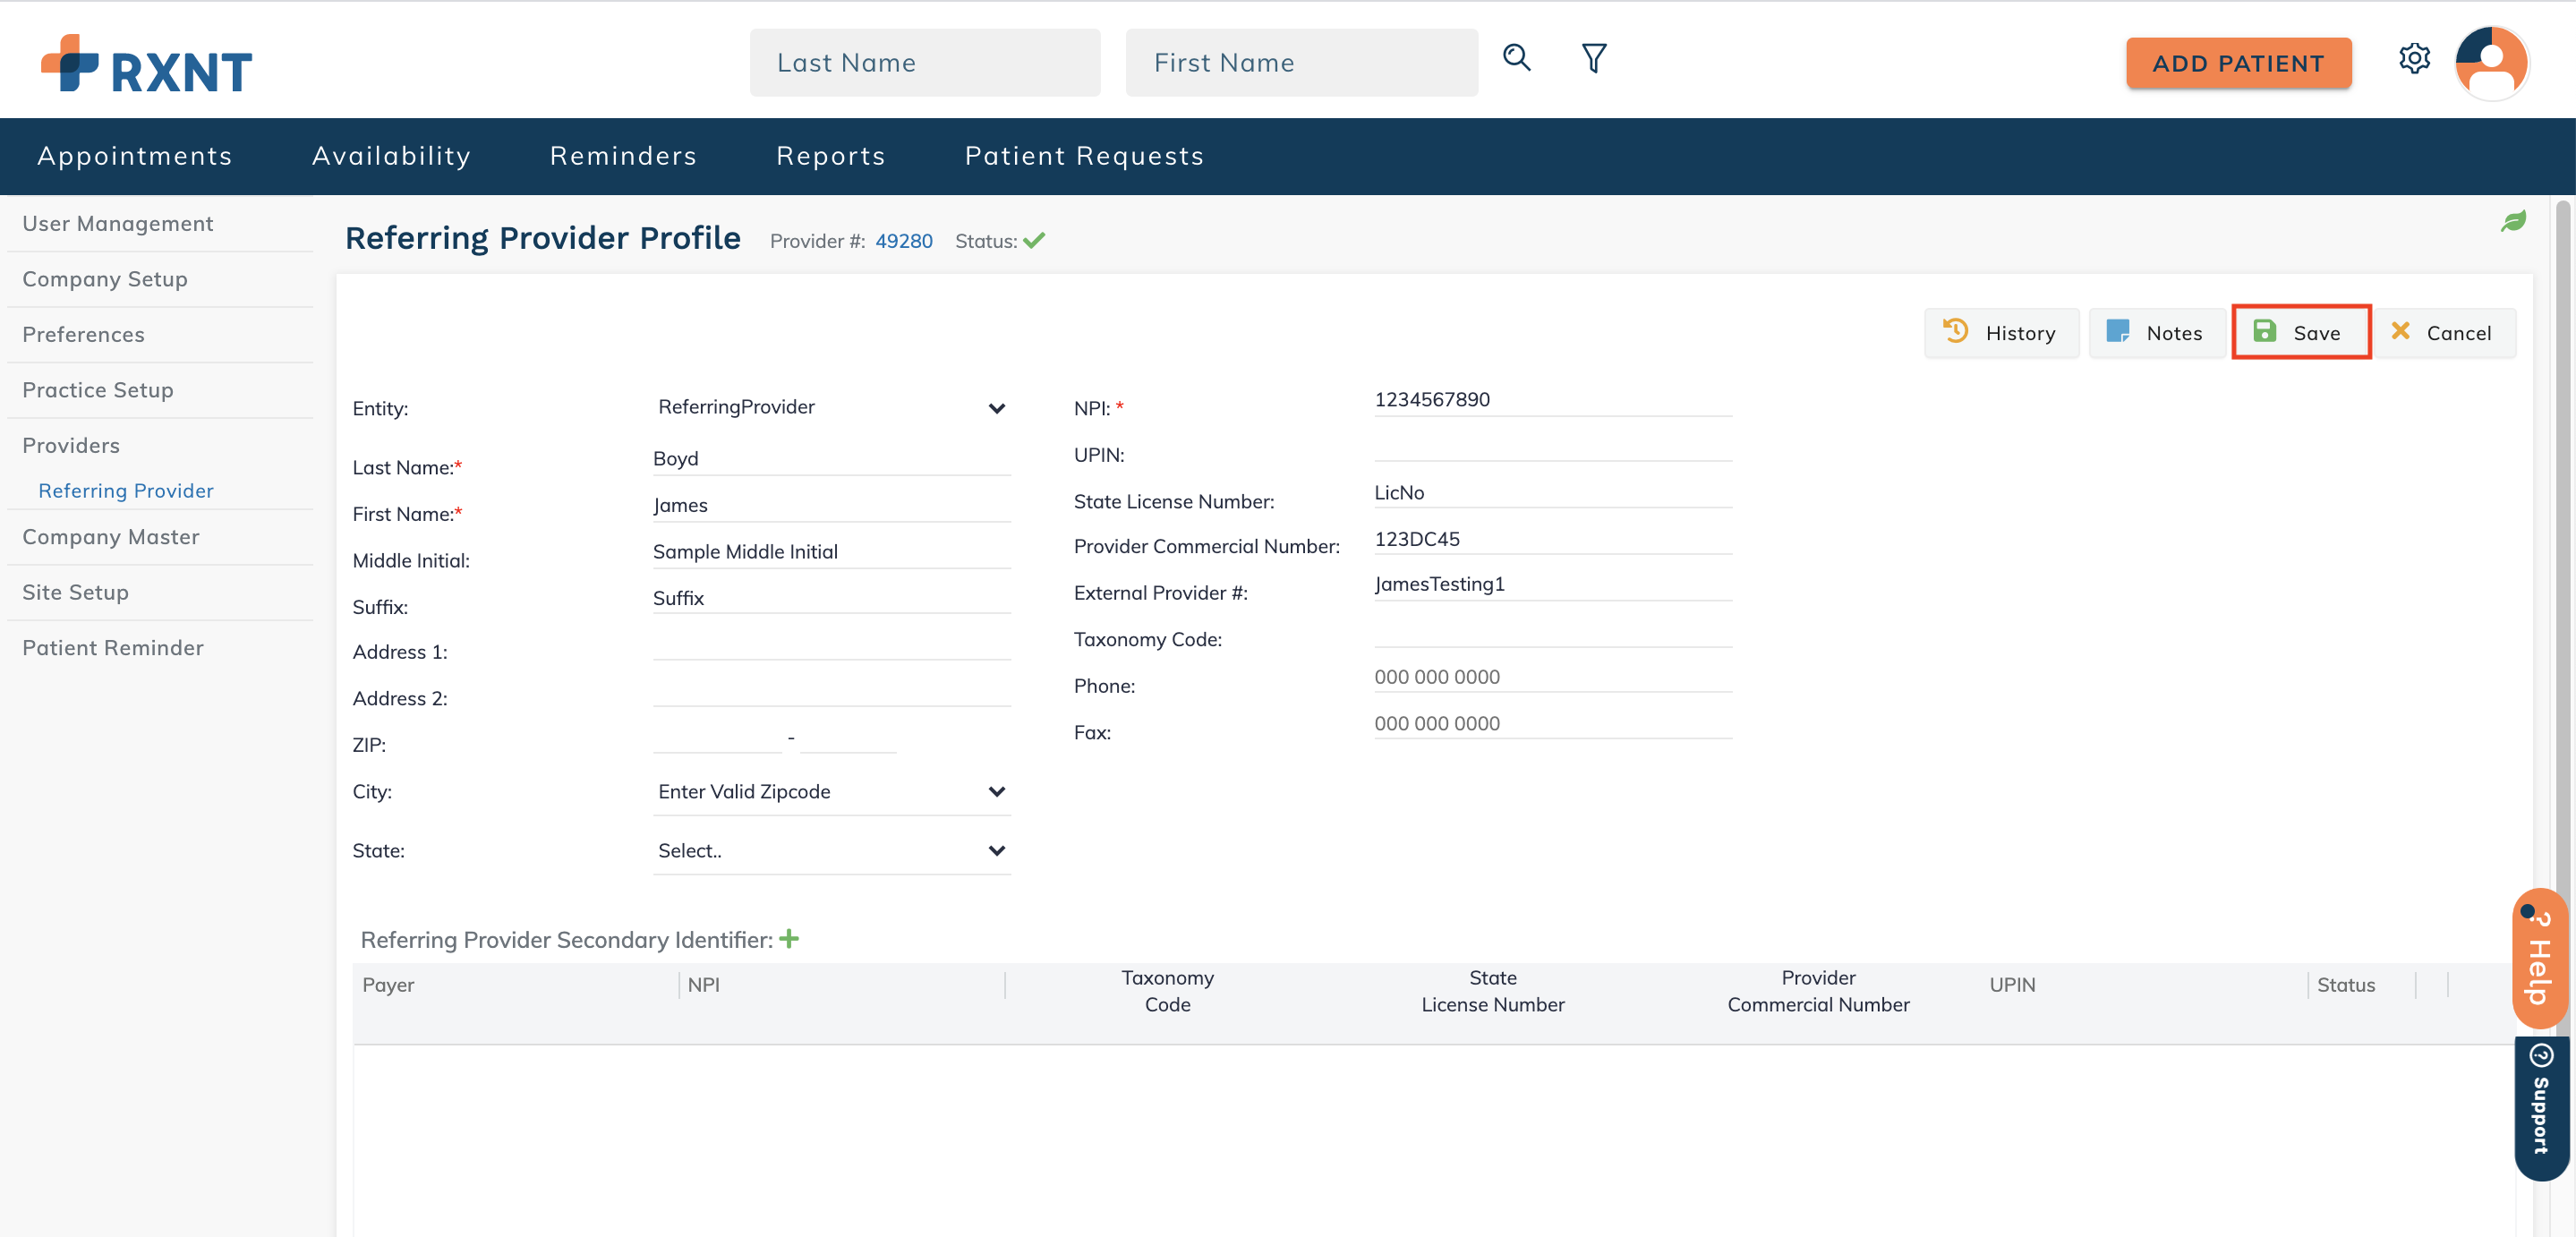The image size is (2576, 1237).
Task: Click the green status checkmark
Action: (x=1034, y=240)
